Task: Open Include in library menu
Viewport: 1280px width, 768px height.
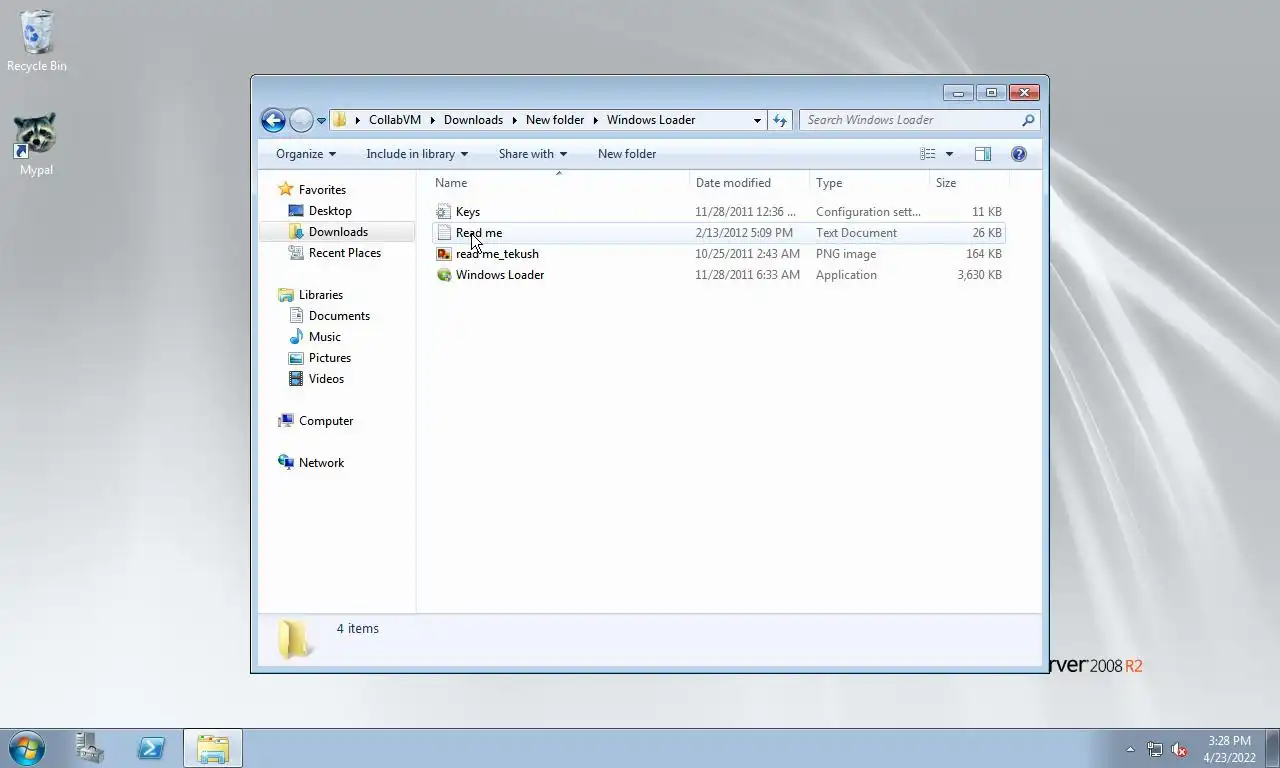Action: point(417,154)
